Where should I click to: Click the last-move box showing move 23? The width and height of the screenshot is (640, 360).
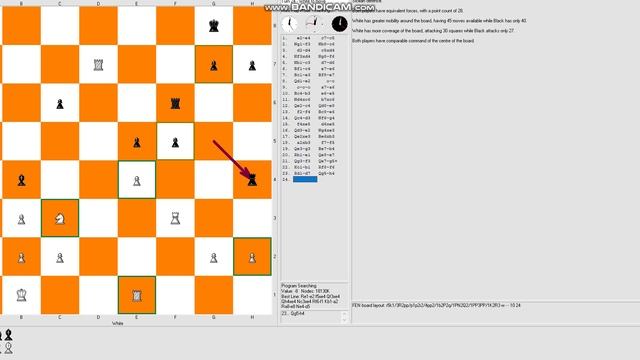[310, 317]
